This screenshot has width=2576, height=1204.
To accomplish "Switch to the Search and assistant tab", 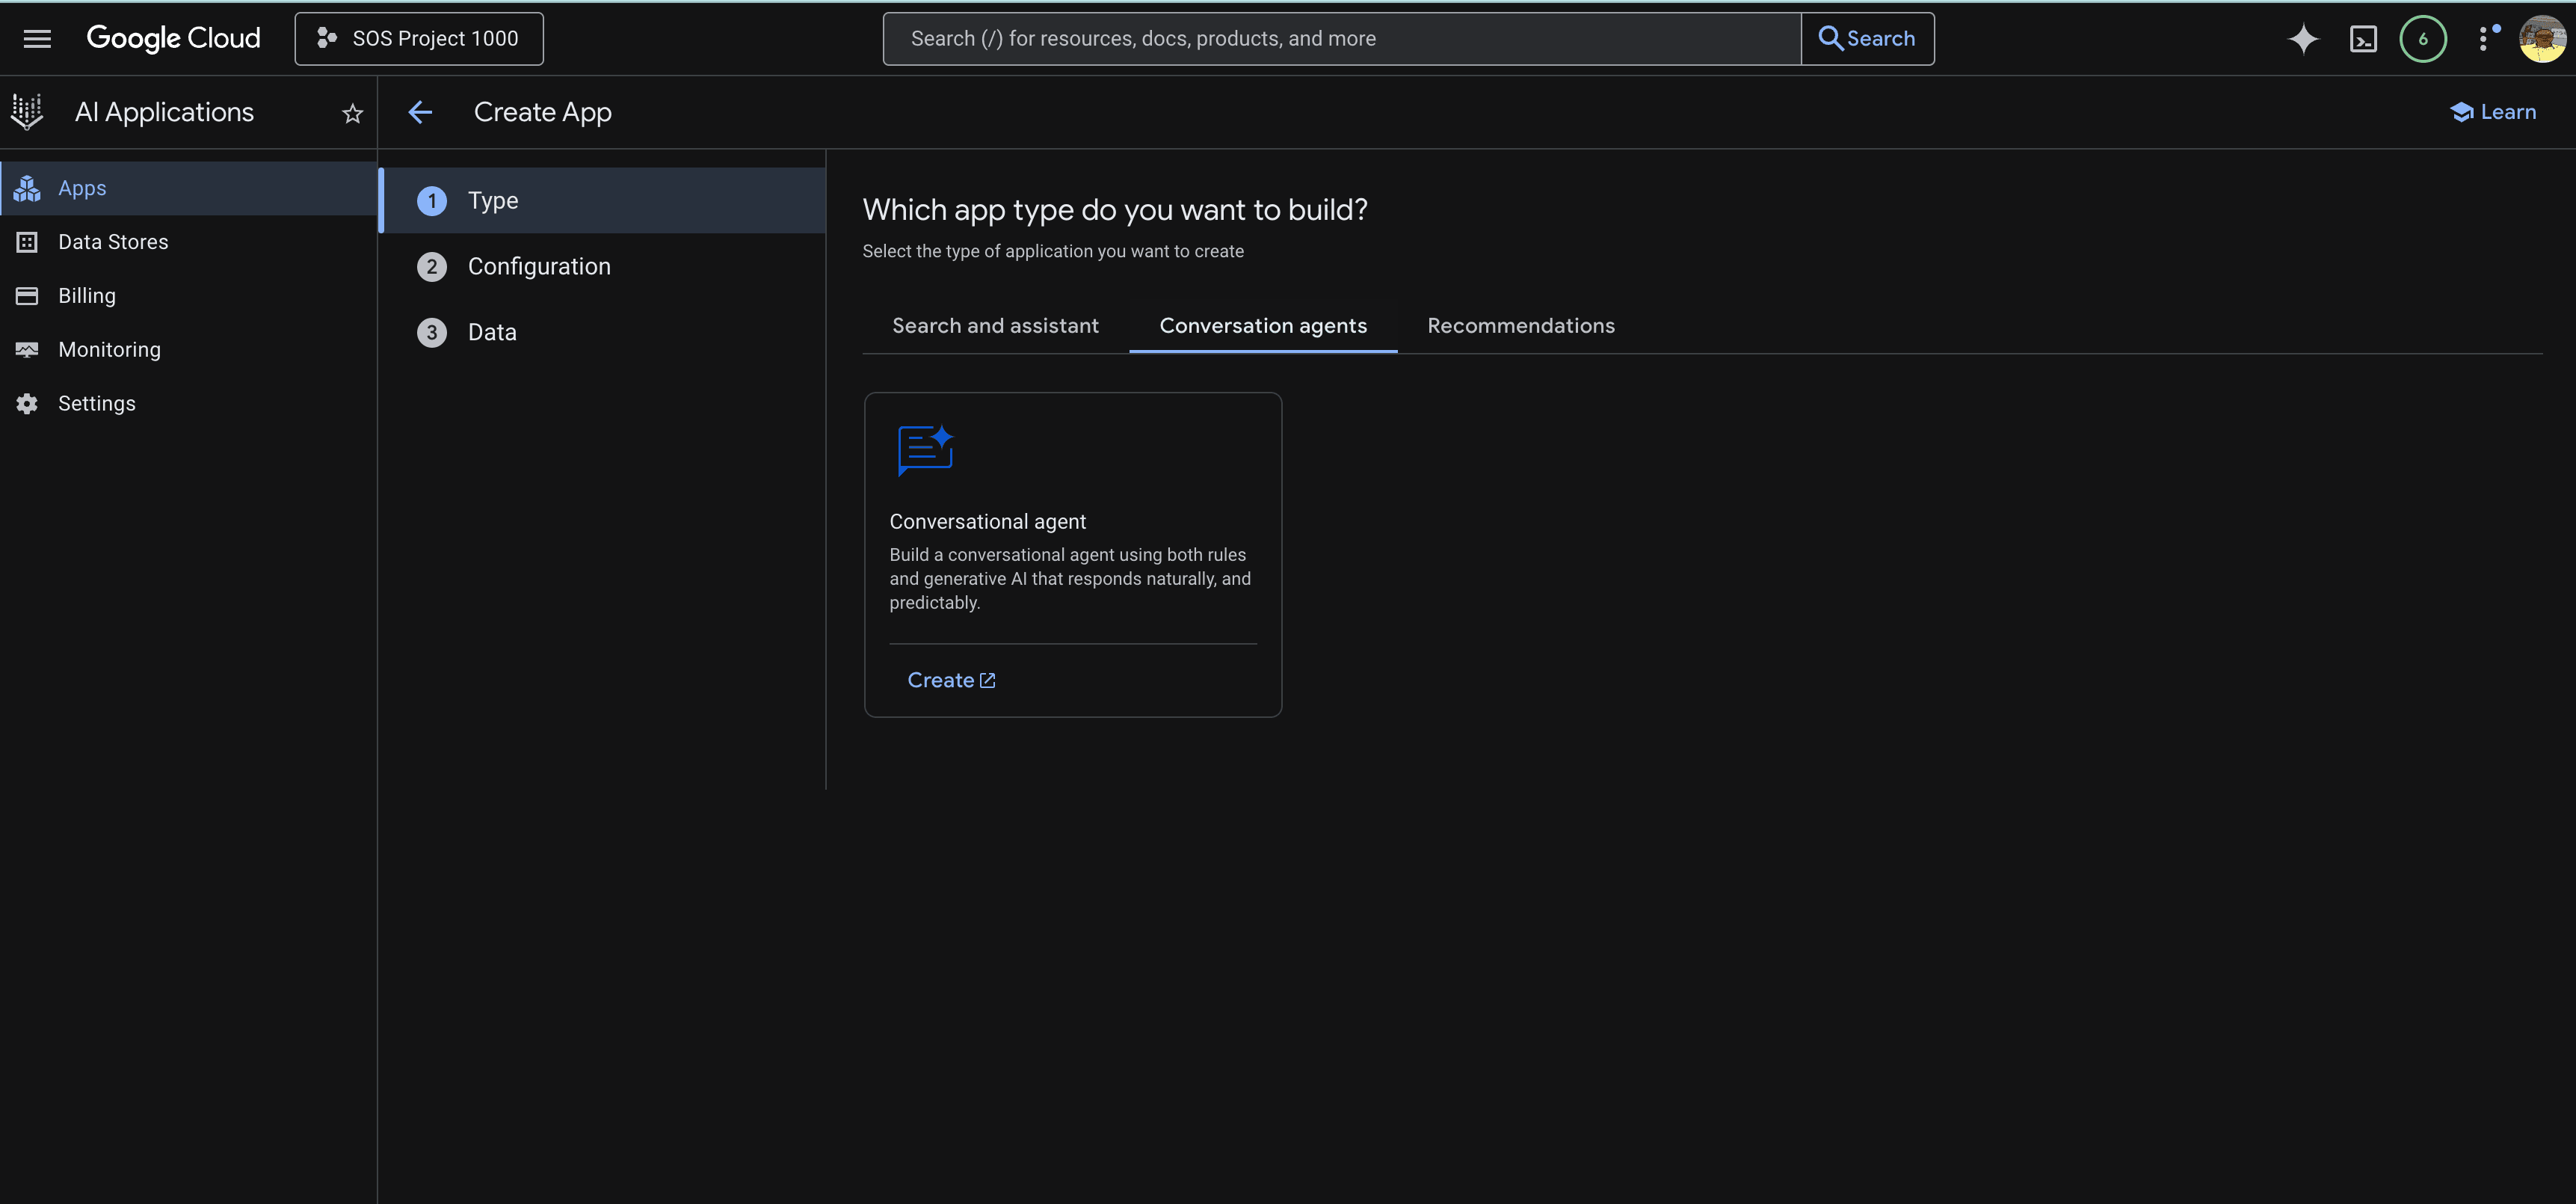I will [x=995, y=325].
